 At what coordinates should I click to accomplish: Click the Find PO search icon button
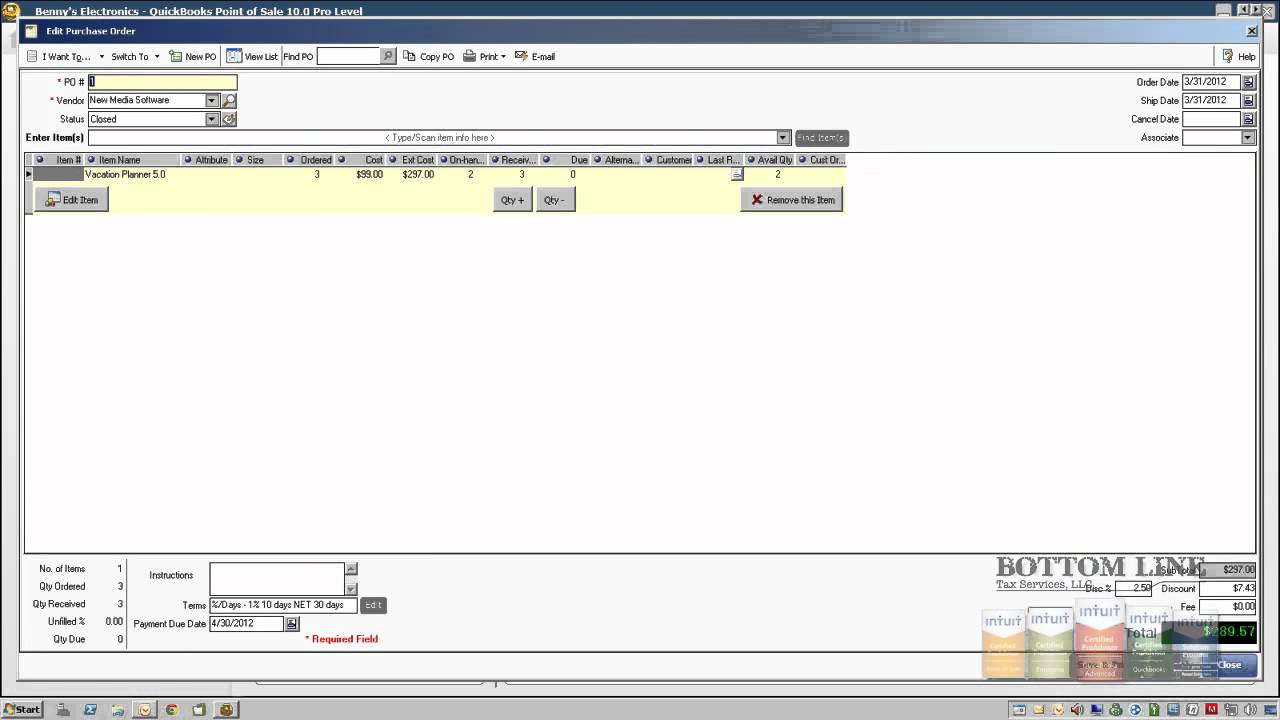coord(389,56)
